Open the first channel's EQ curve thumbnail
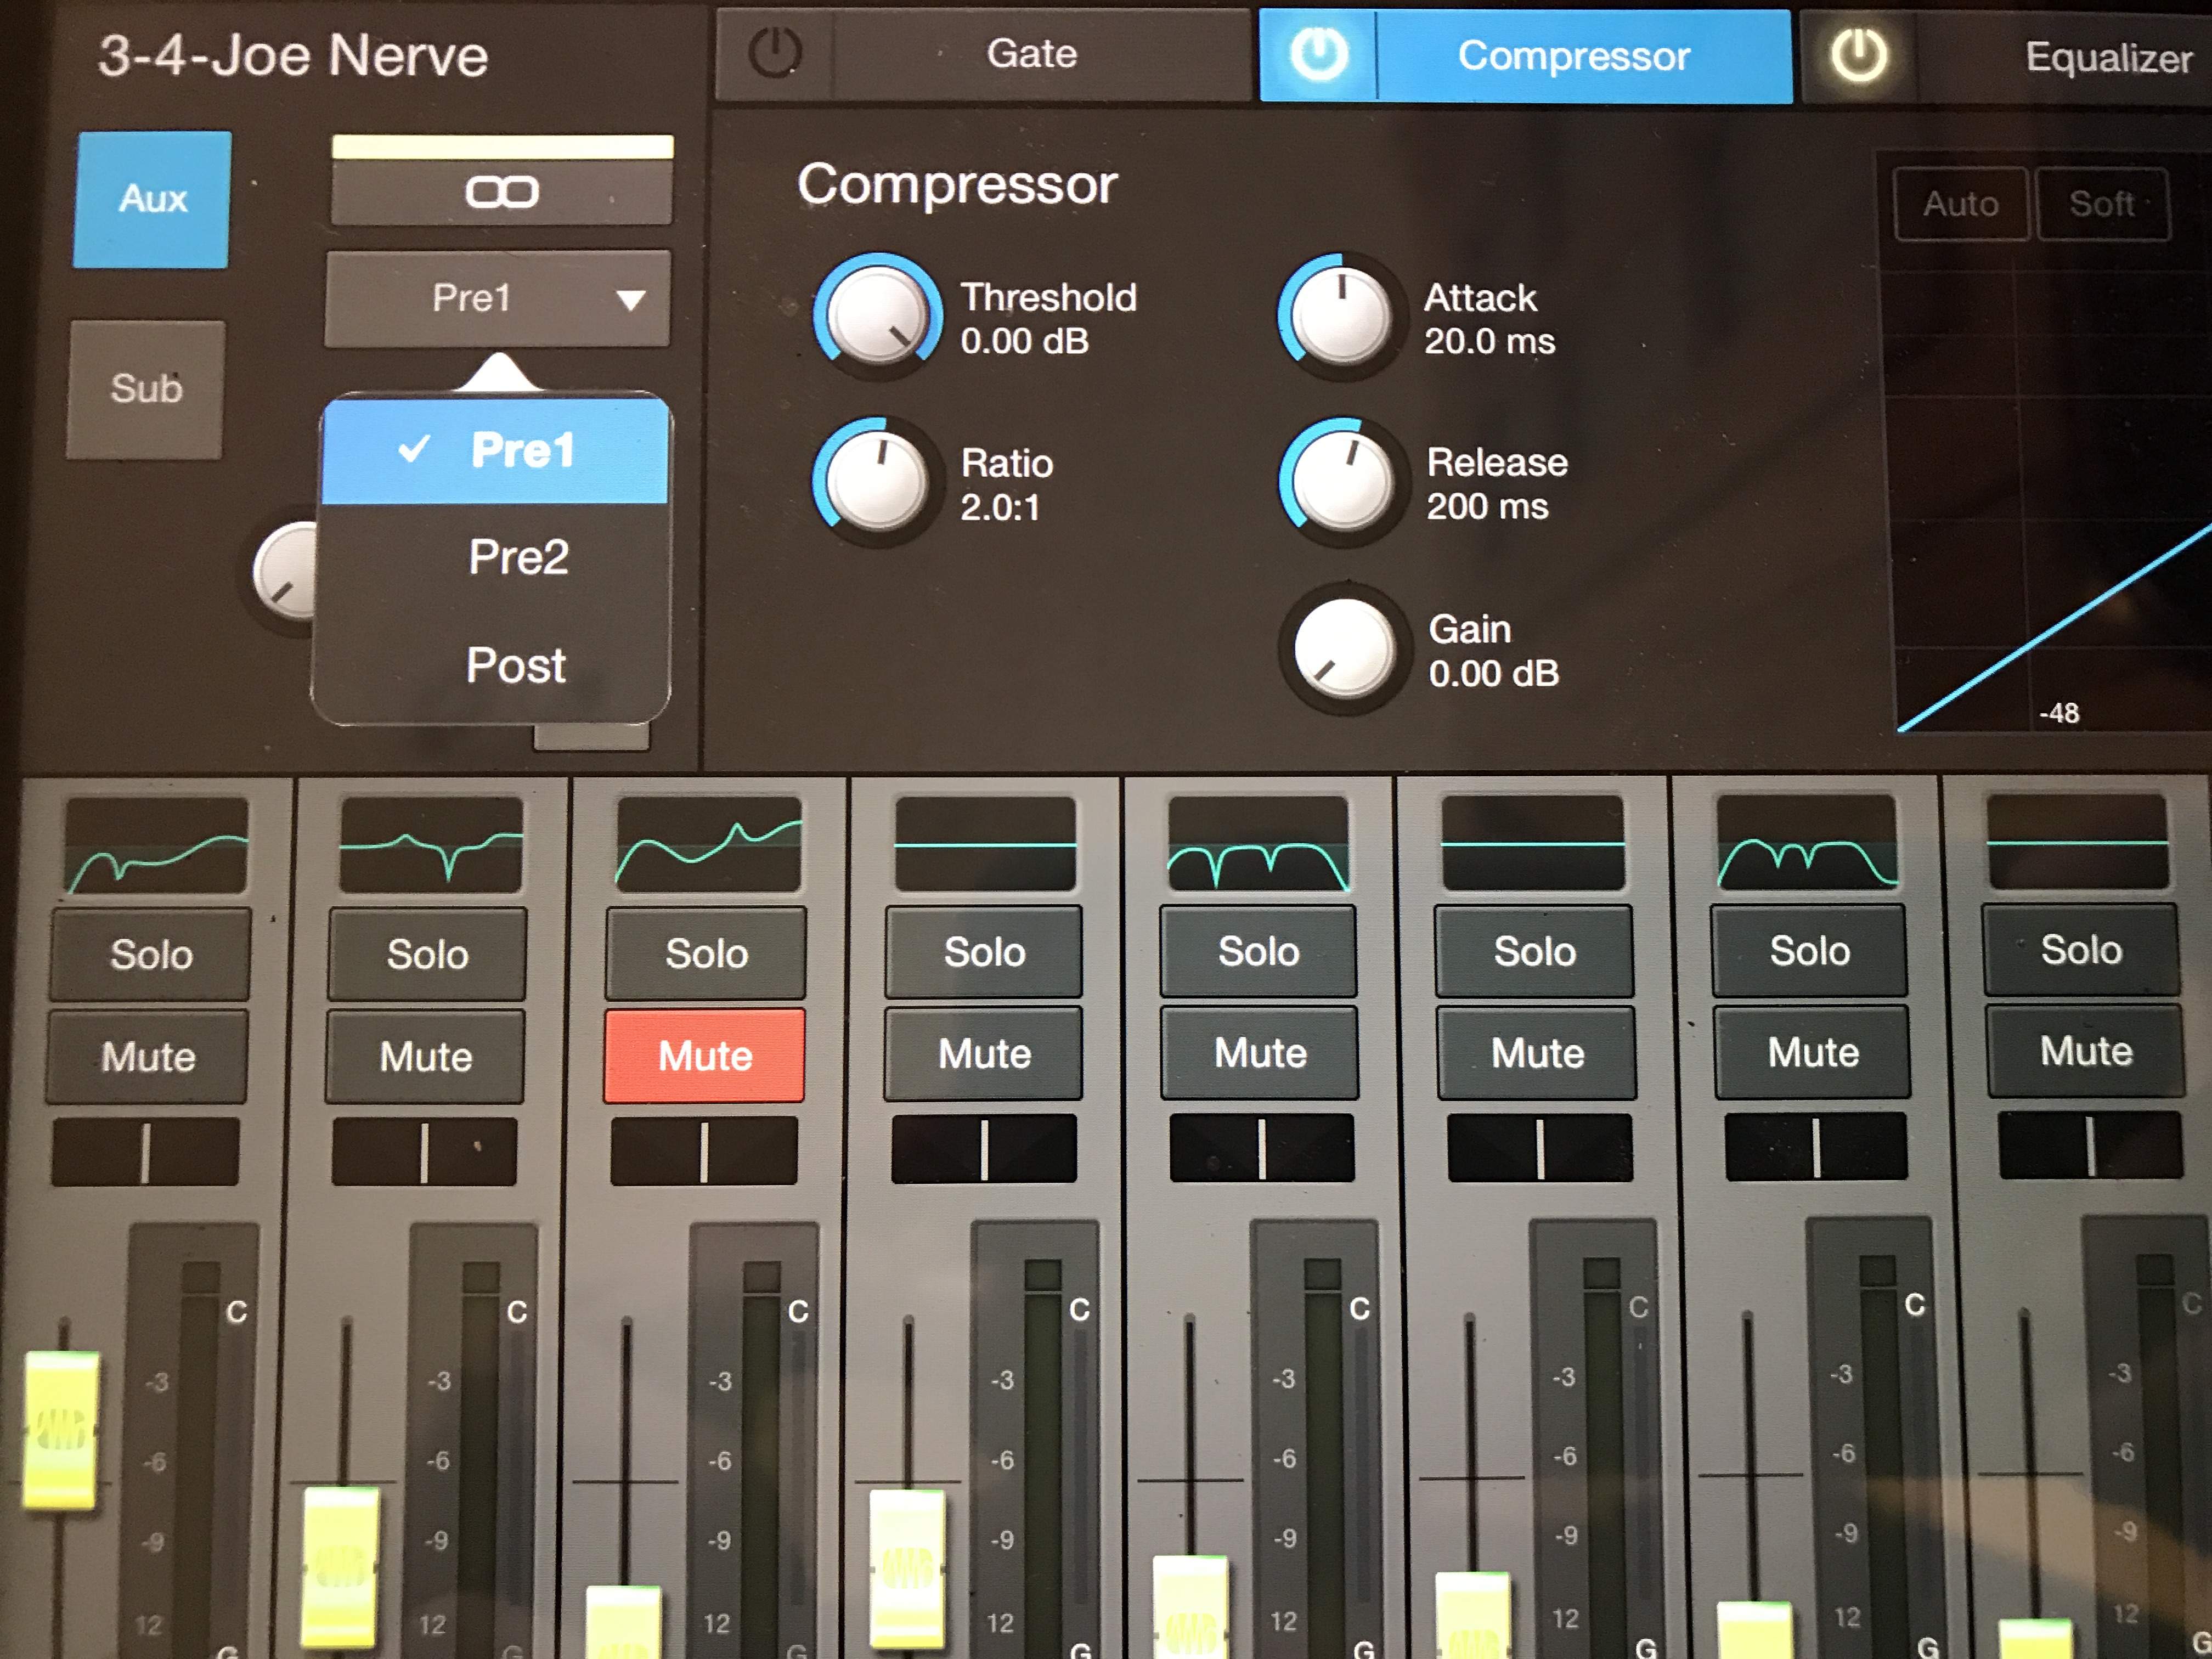 point(157,845)
